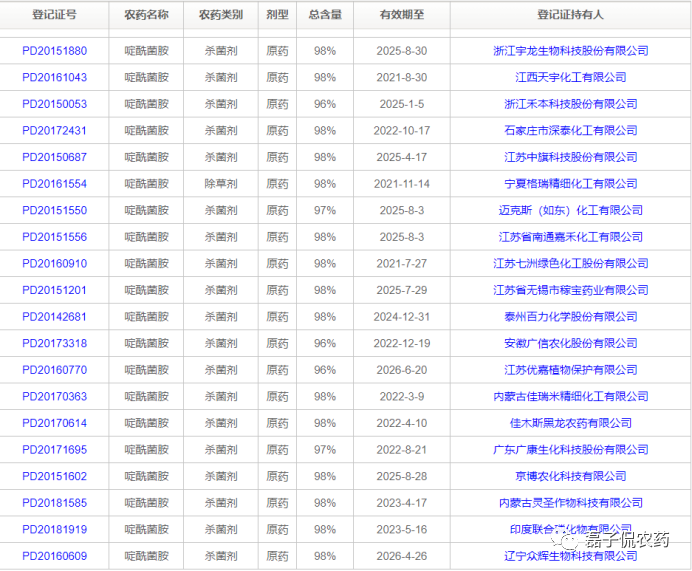Select expiry date 2025-1-5

[x=402, y=104]
